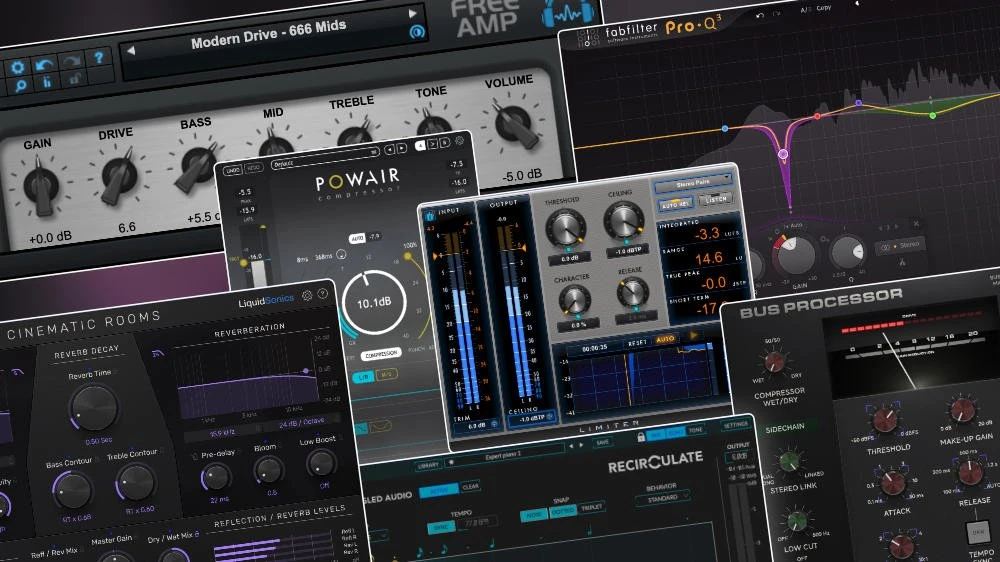Click Bus Processor THRESHOLD knob

tap(885, 419)
